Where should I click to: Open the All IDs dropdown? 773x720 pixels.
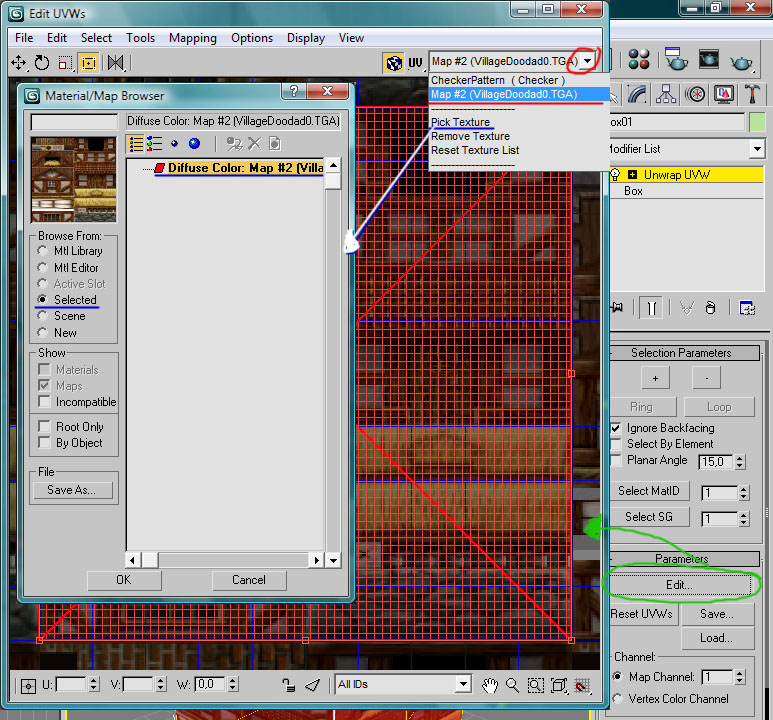(463, 684)
